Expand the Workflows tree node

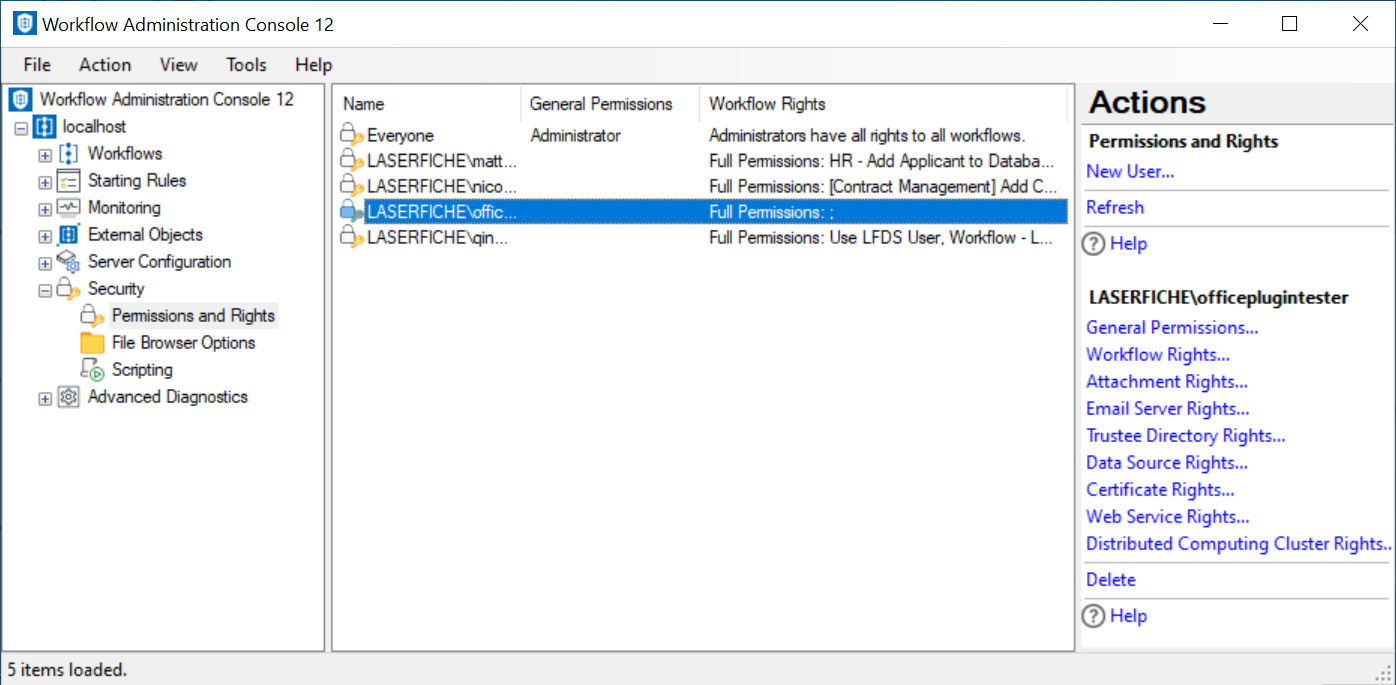click(x=45, y=155)
